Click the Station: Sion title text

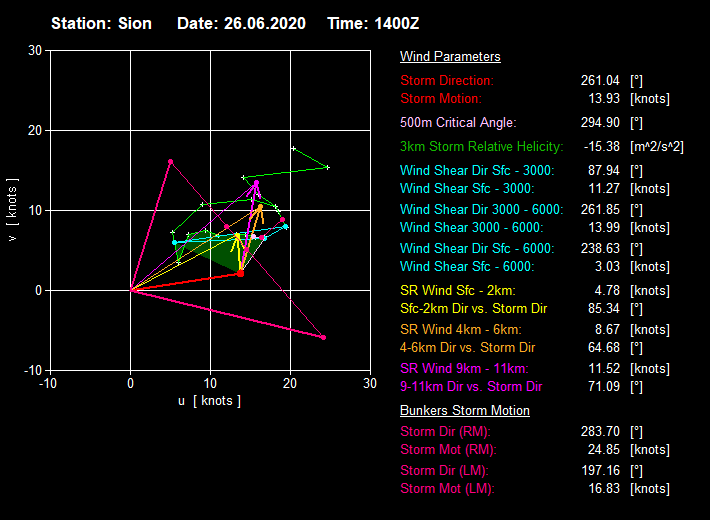101,23
